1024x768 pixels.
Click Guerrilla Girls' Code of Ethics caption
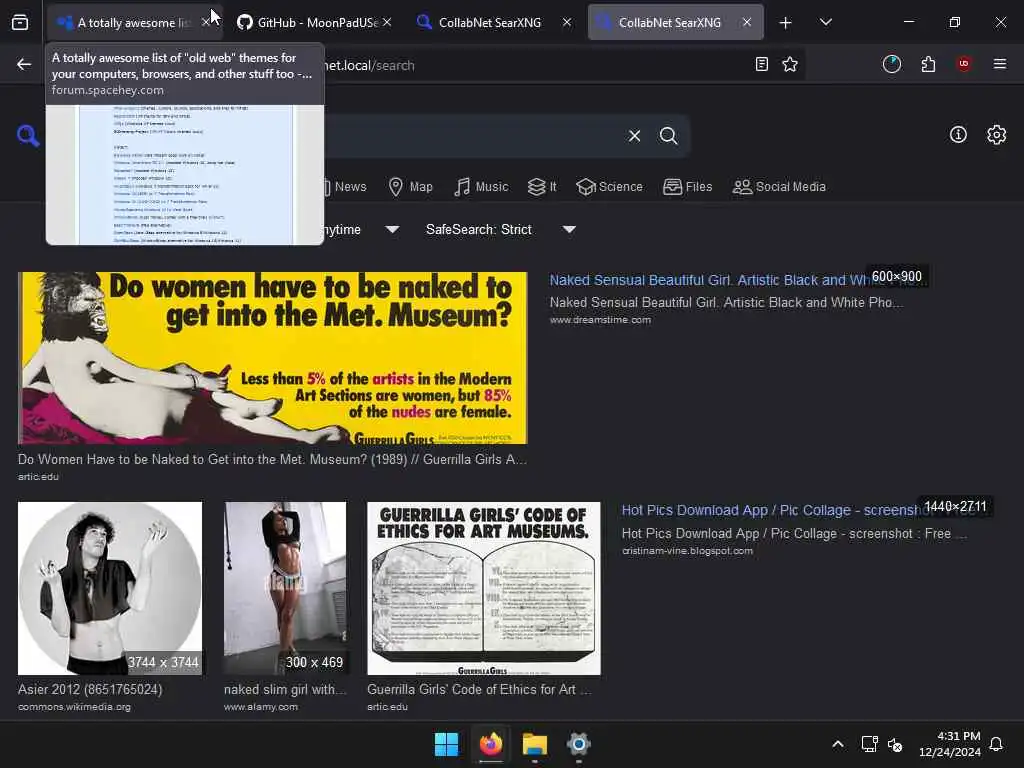coord(479,689)
